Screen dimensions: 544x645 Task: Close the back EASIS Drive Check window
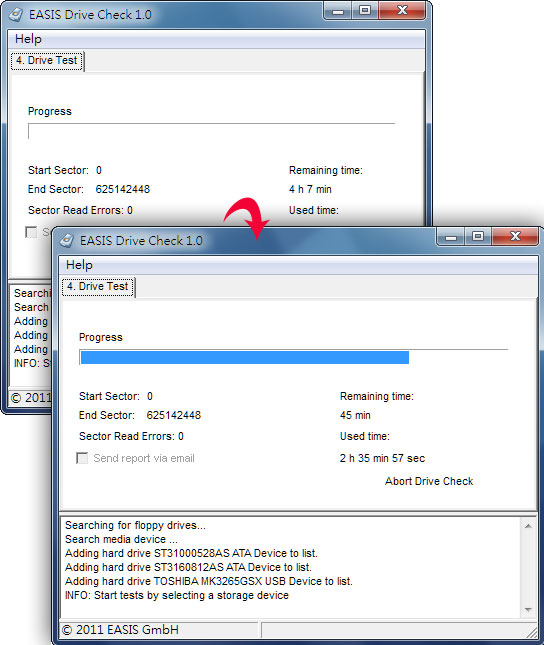coord(402,11)
